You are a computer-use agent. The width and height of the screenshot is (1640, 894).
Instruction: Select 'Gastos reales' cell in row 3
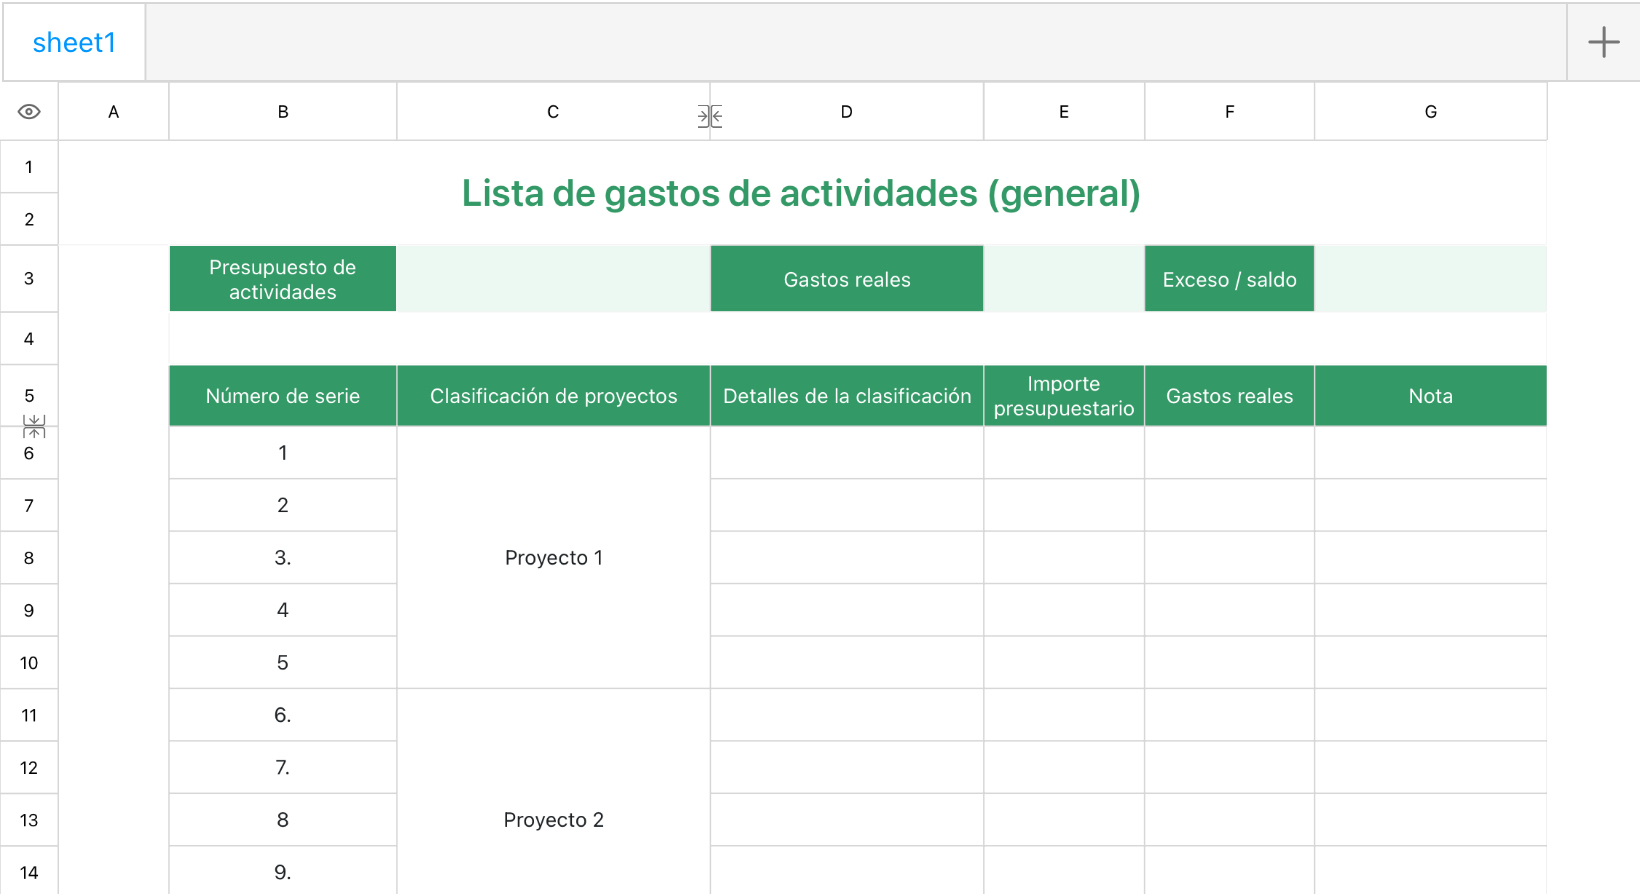tap(847, 279)
